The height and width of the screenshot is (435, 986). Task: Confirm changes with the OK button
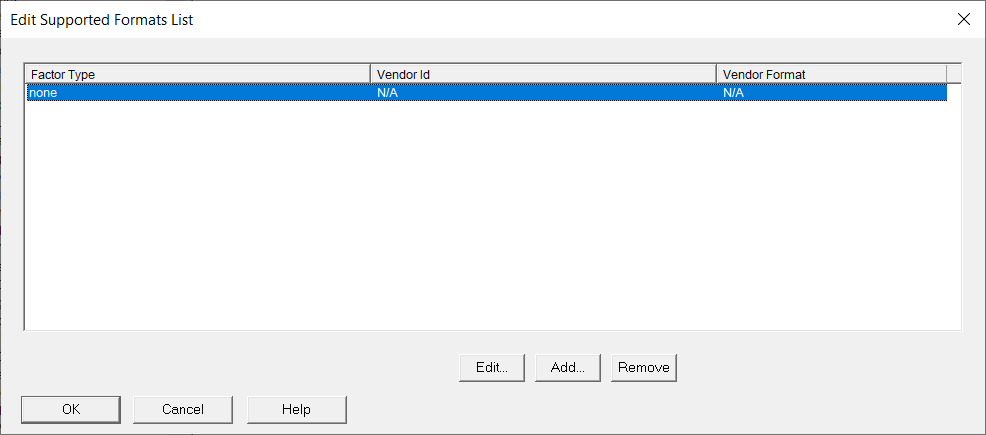[71, 409]
